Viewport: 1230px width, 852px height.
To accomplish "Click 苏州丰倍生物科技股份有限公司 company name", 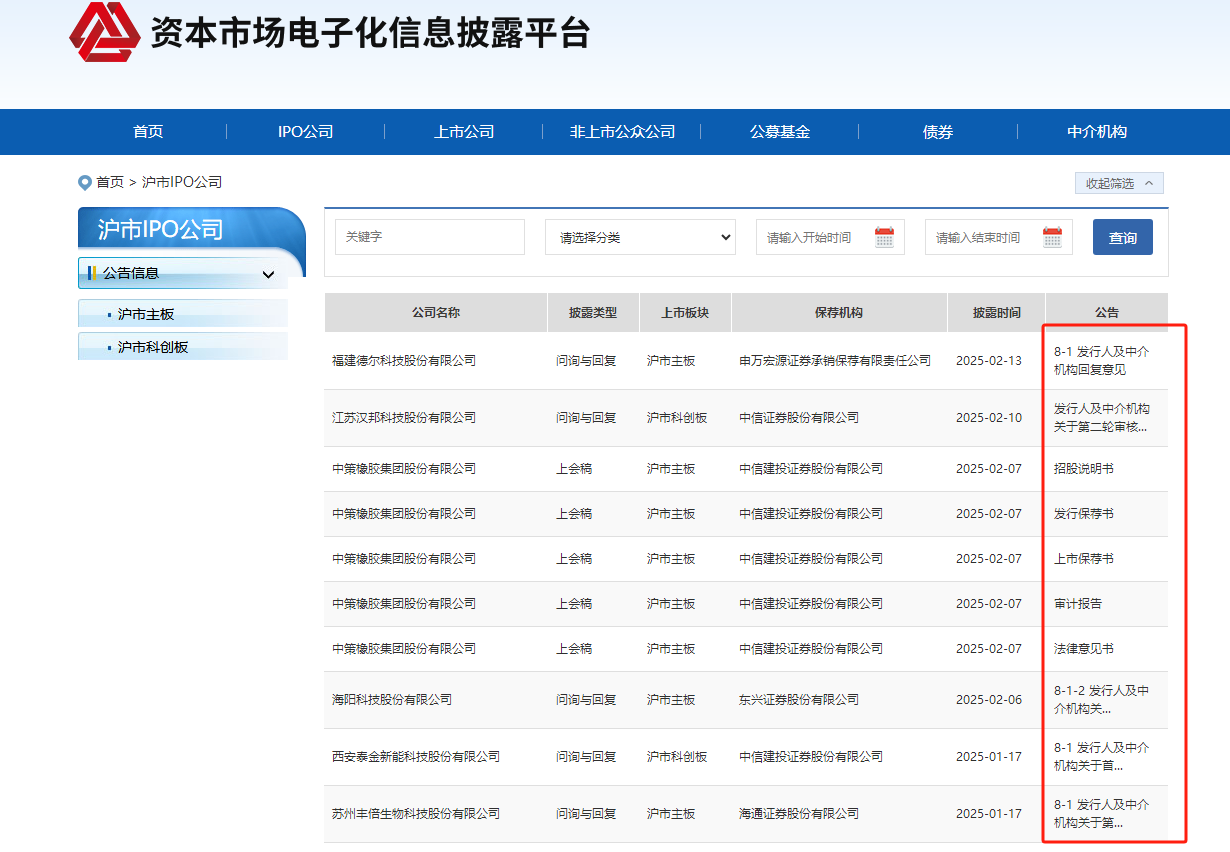I will click(416, 814).
